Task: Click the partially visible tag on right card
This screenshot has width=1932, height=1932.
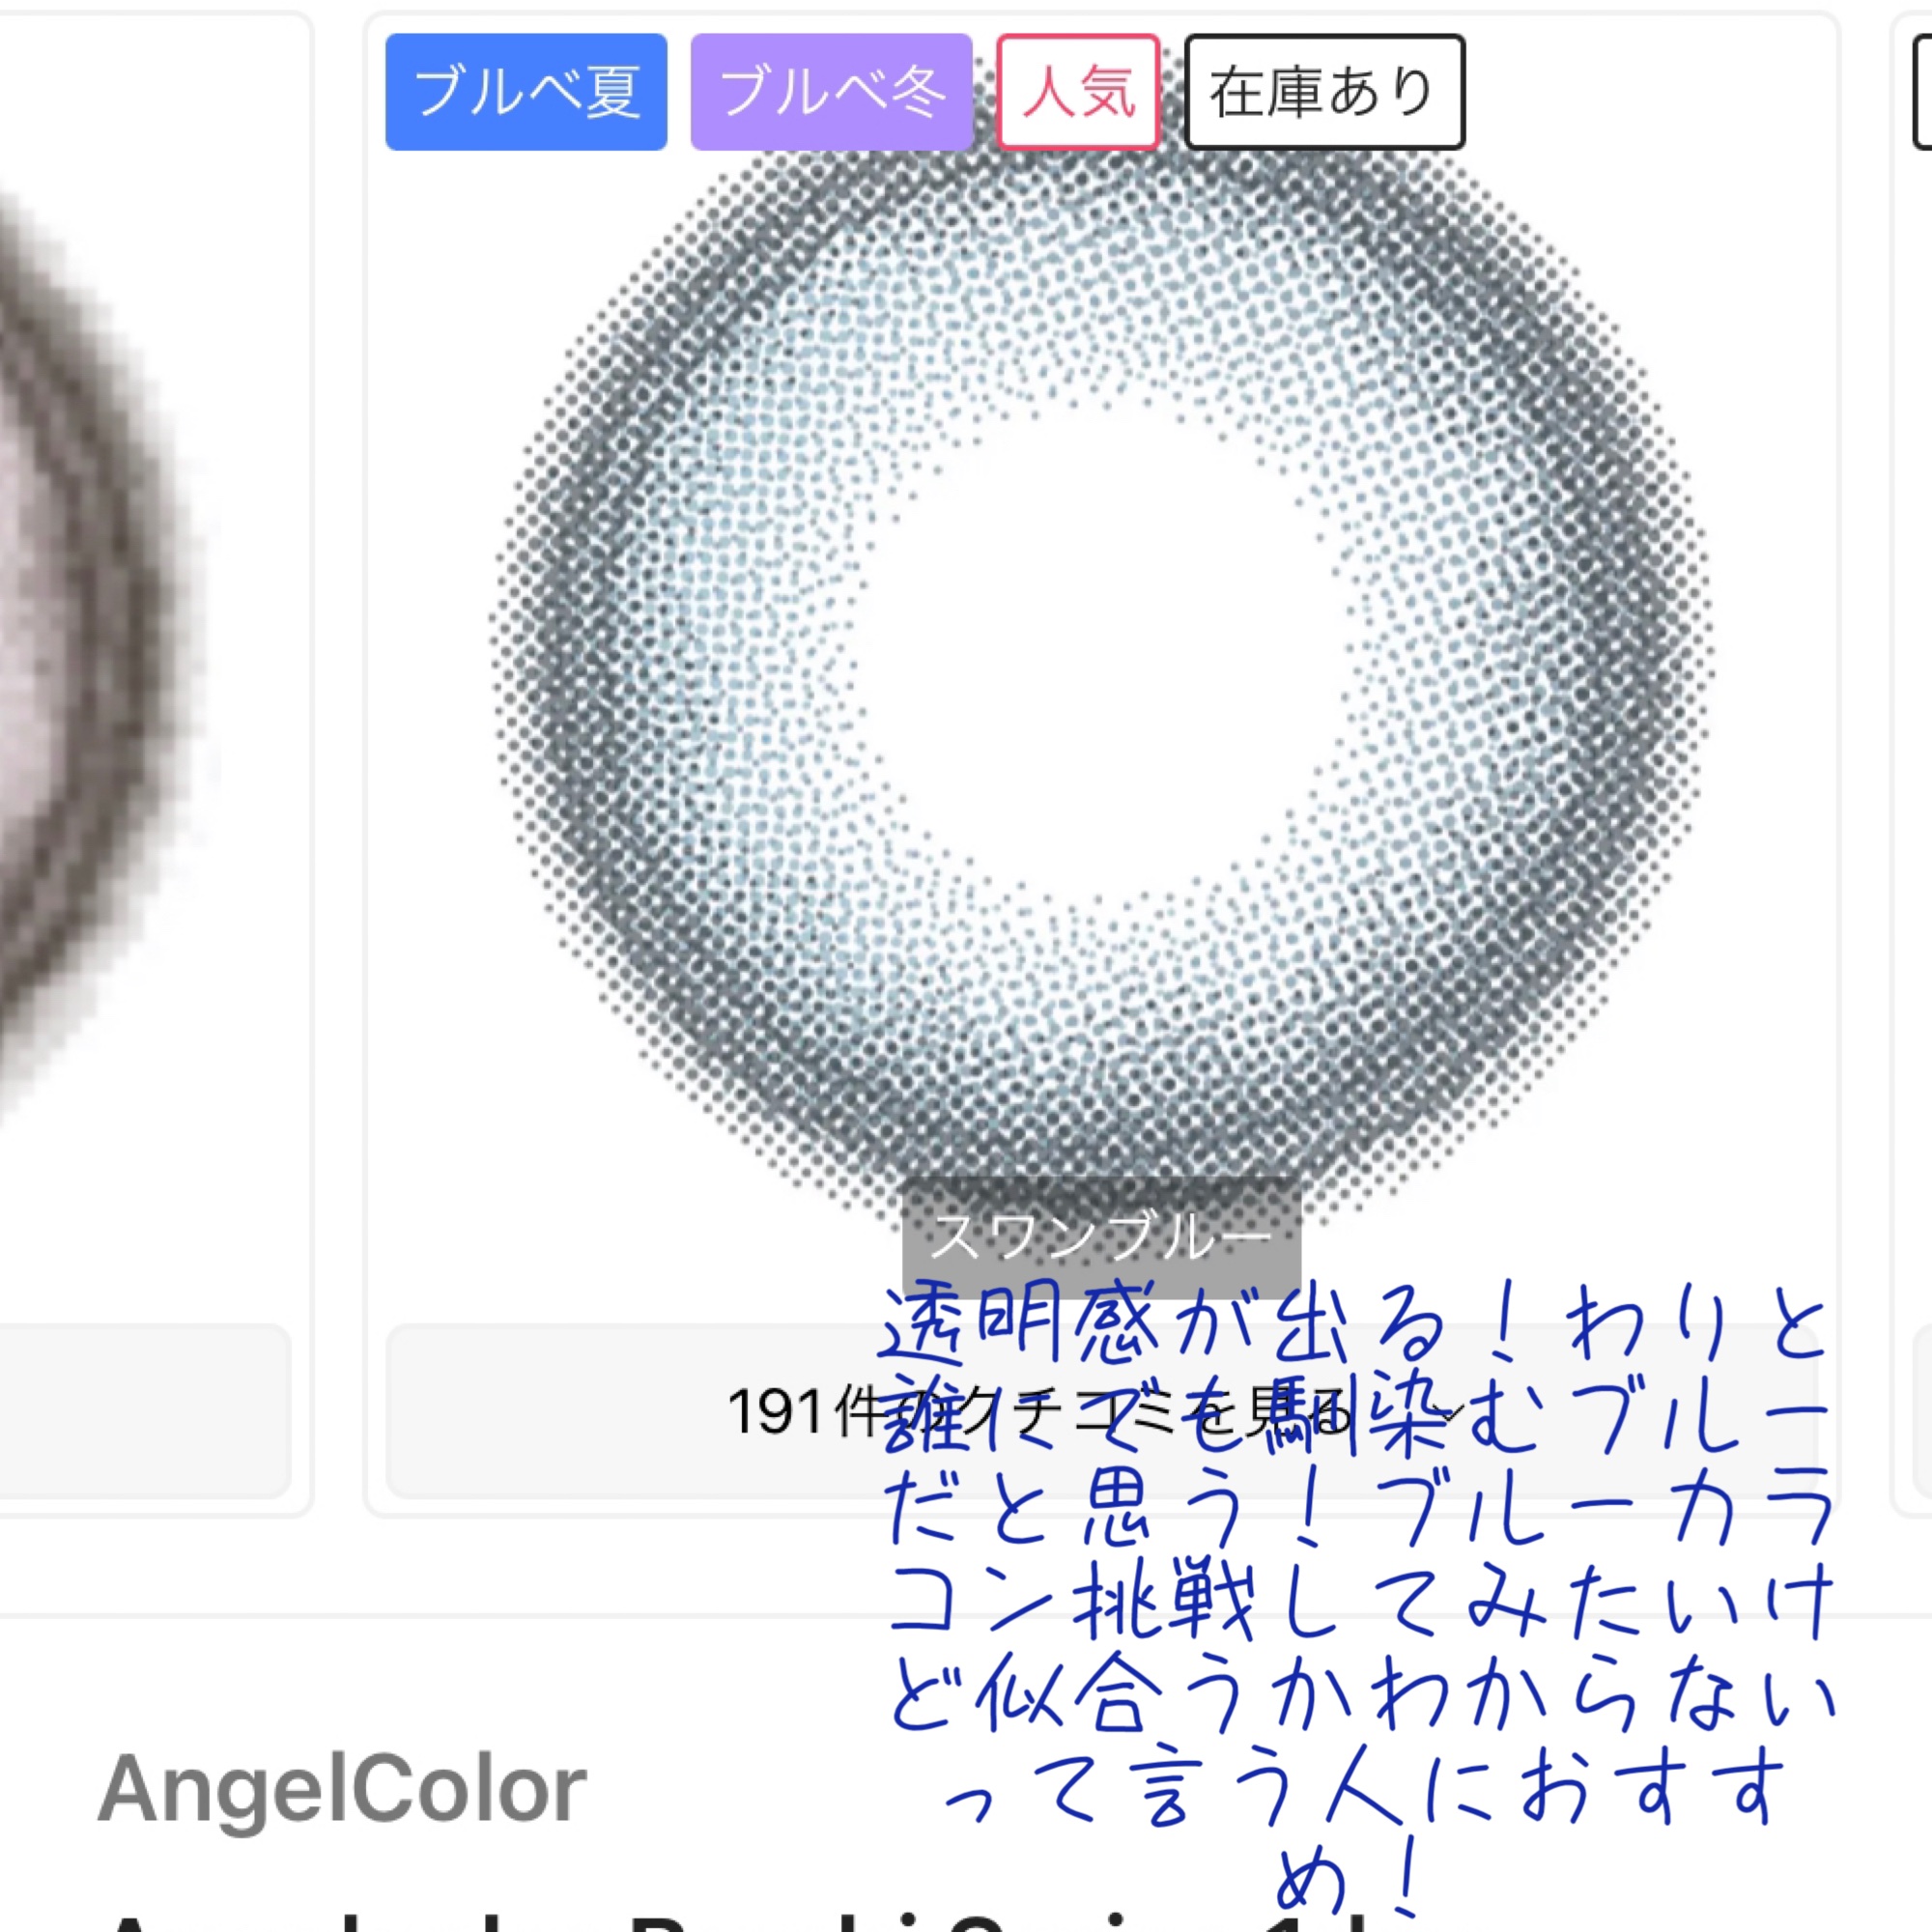Action: tap(1922, 92)
